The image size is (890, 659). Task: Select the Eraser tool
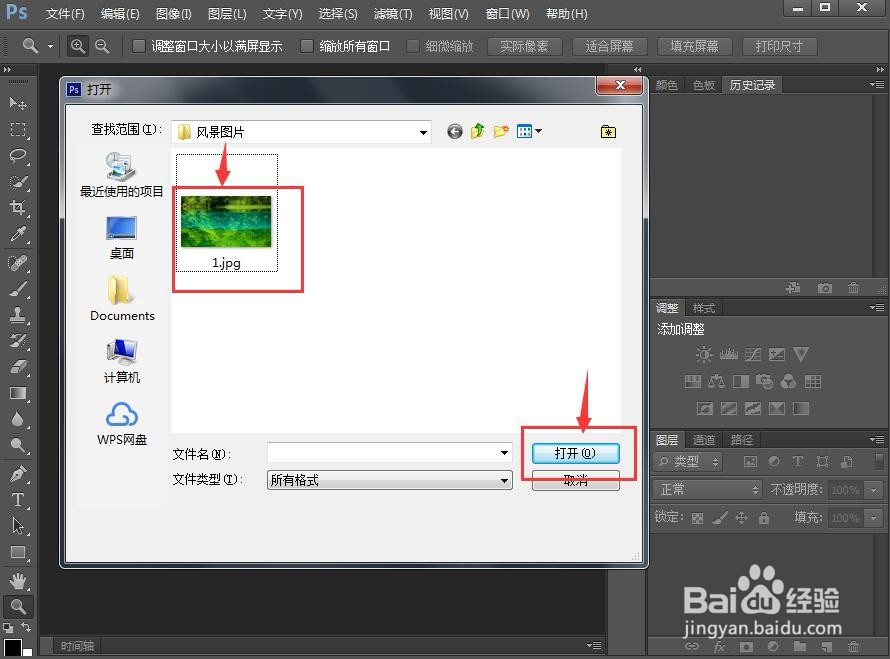click(x=18, y=367)
